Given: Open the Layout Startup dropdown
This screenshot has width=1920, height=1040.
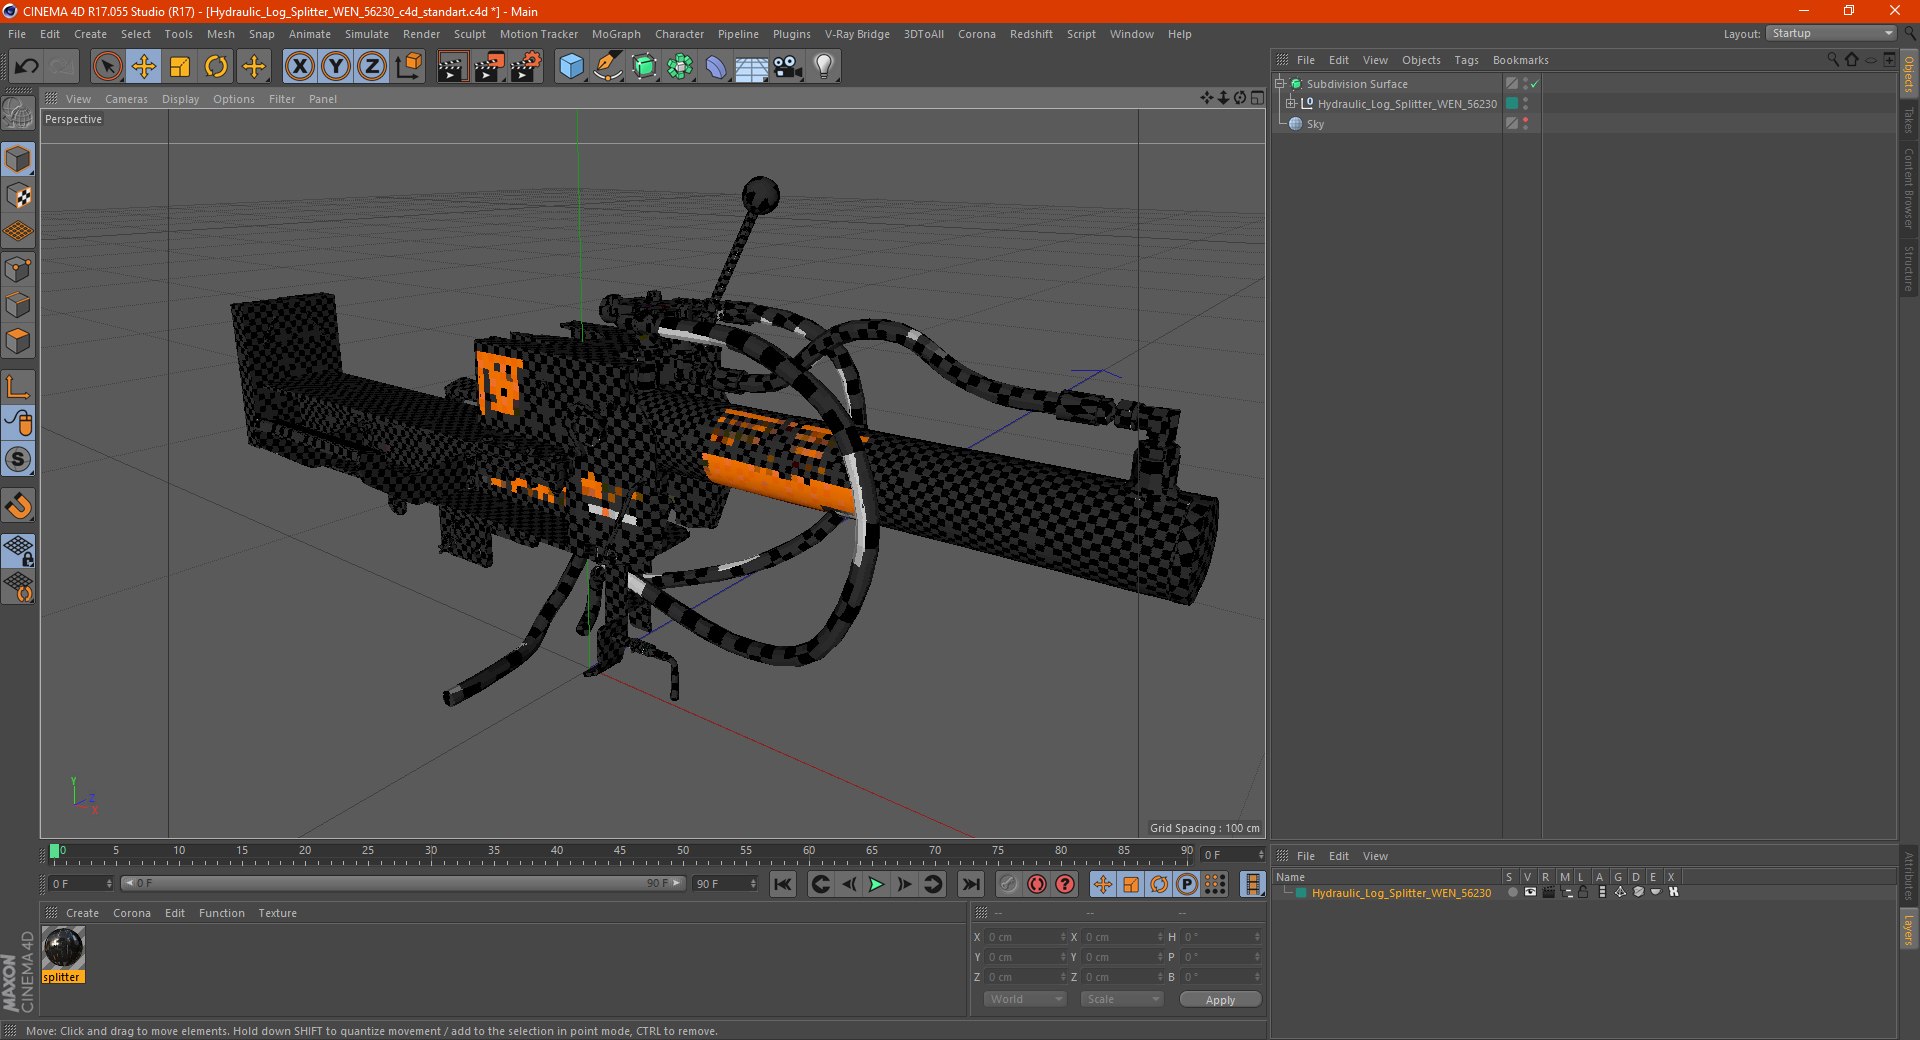Looking at the screenshot, I should (x=1831, y=34).
